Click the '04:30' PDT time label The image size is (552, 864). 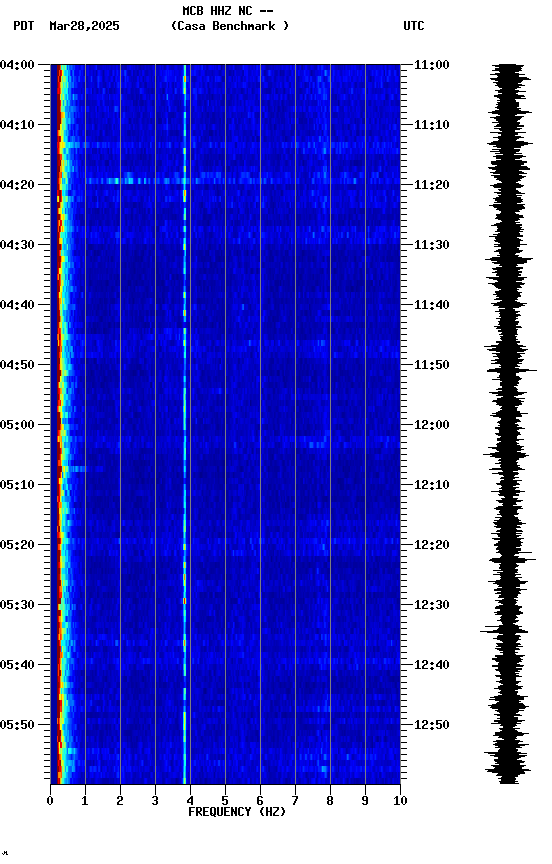click(17, 245)
